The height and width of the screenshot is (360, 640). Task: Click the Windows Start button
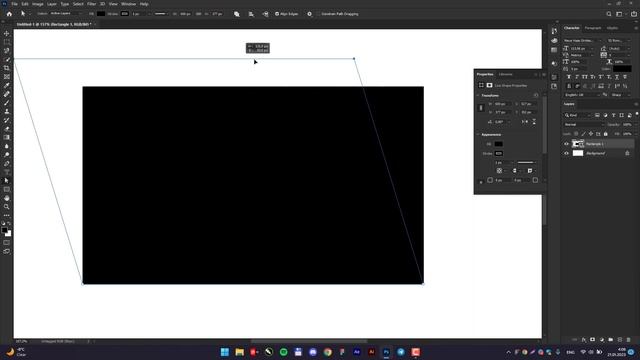point(224,352)
